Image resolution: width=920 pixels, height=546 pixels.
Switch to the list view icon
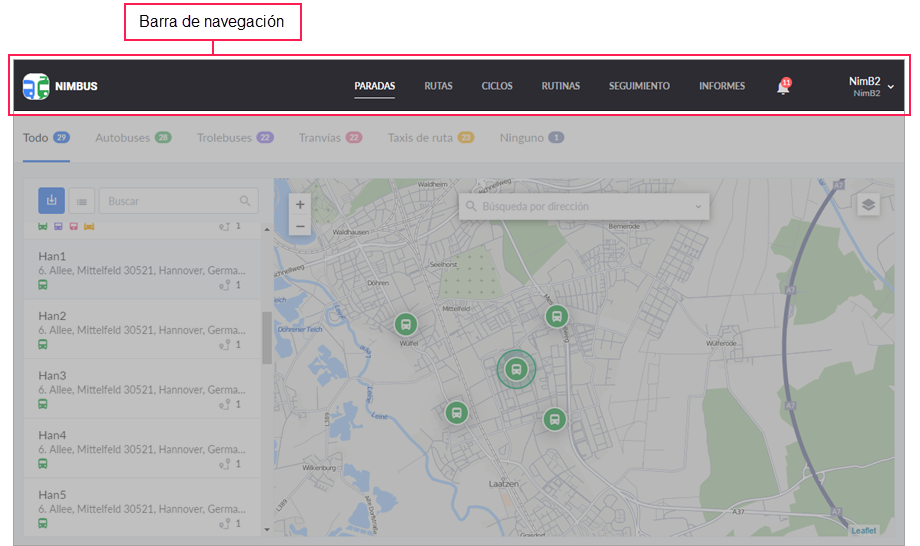(x=81, y=201)
